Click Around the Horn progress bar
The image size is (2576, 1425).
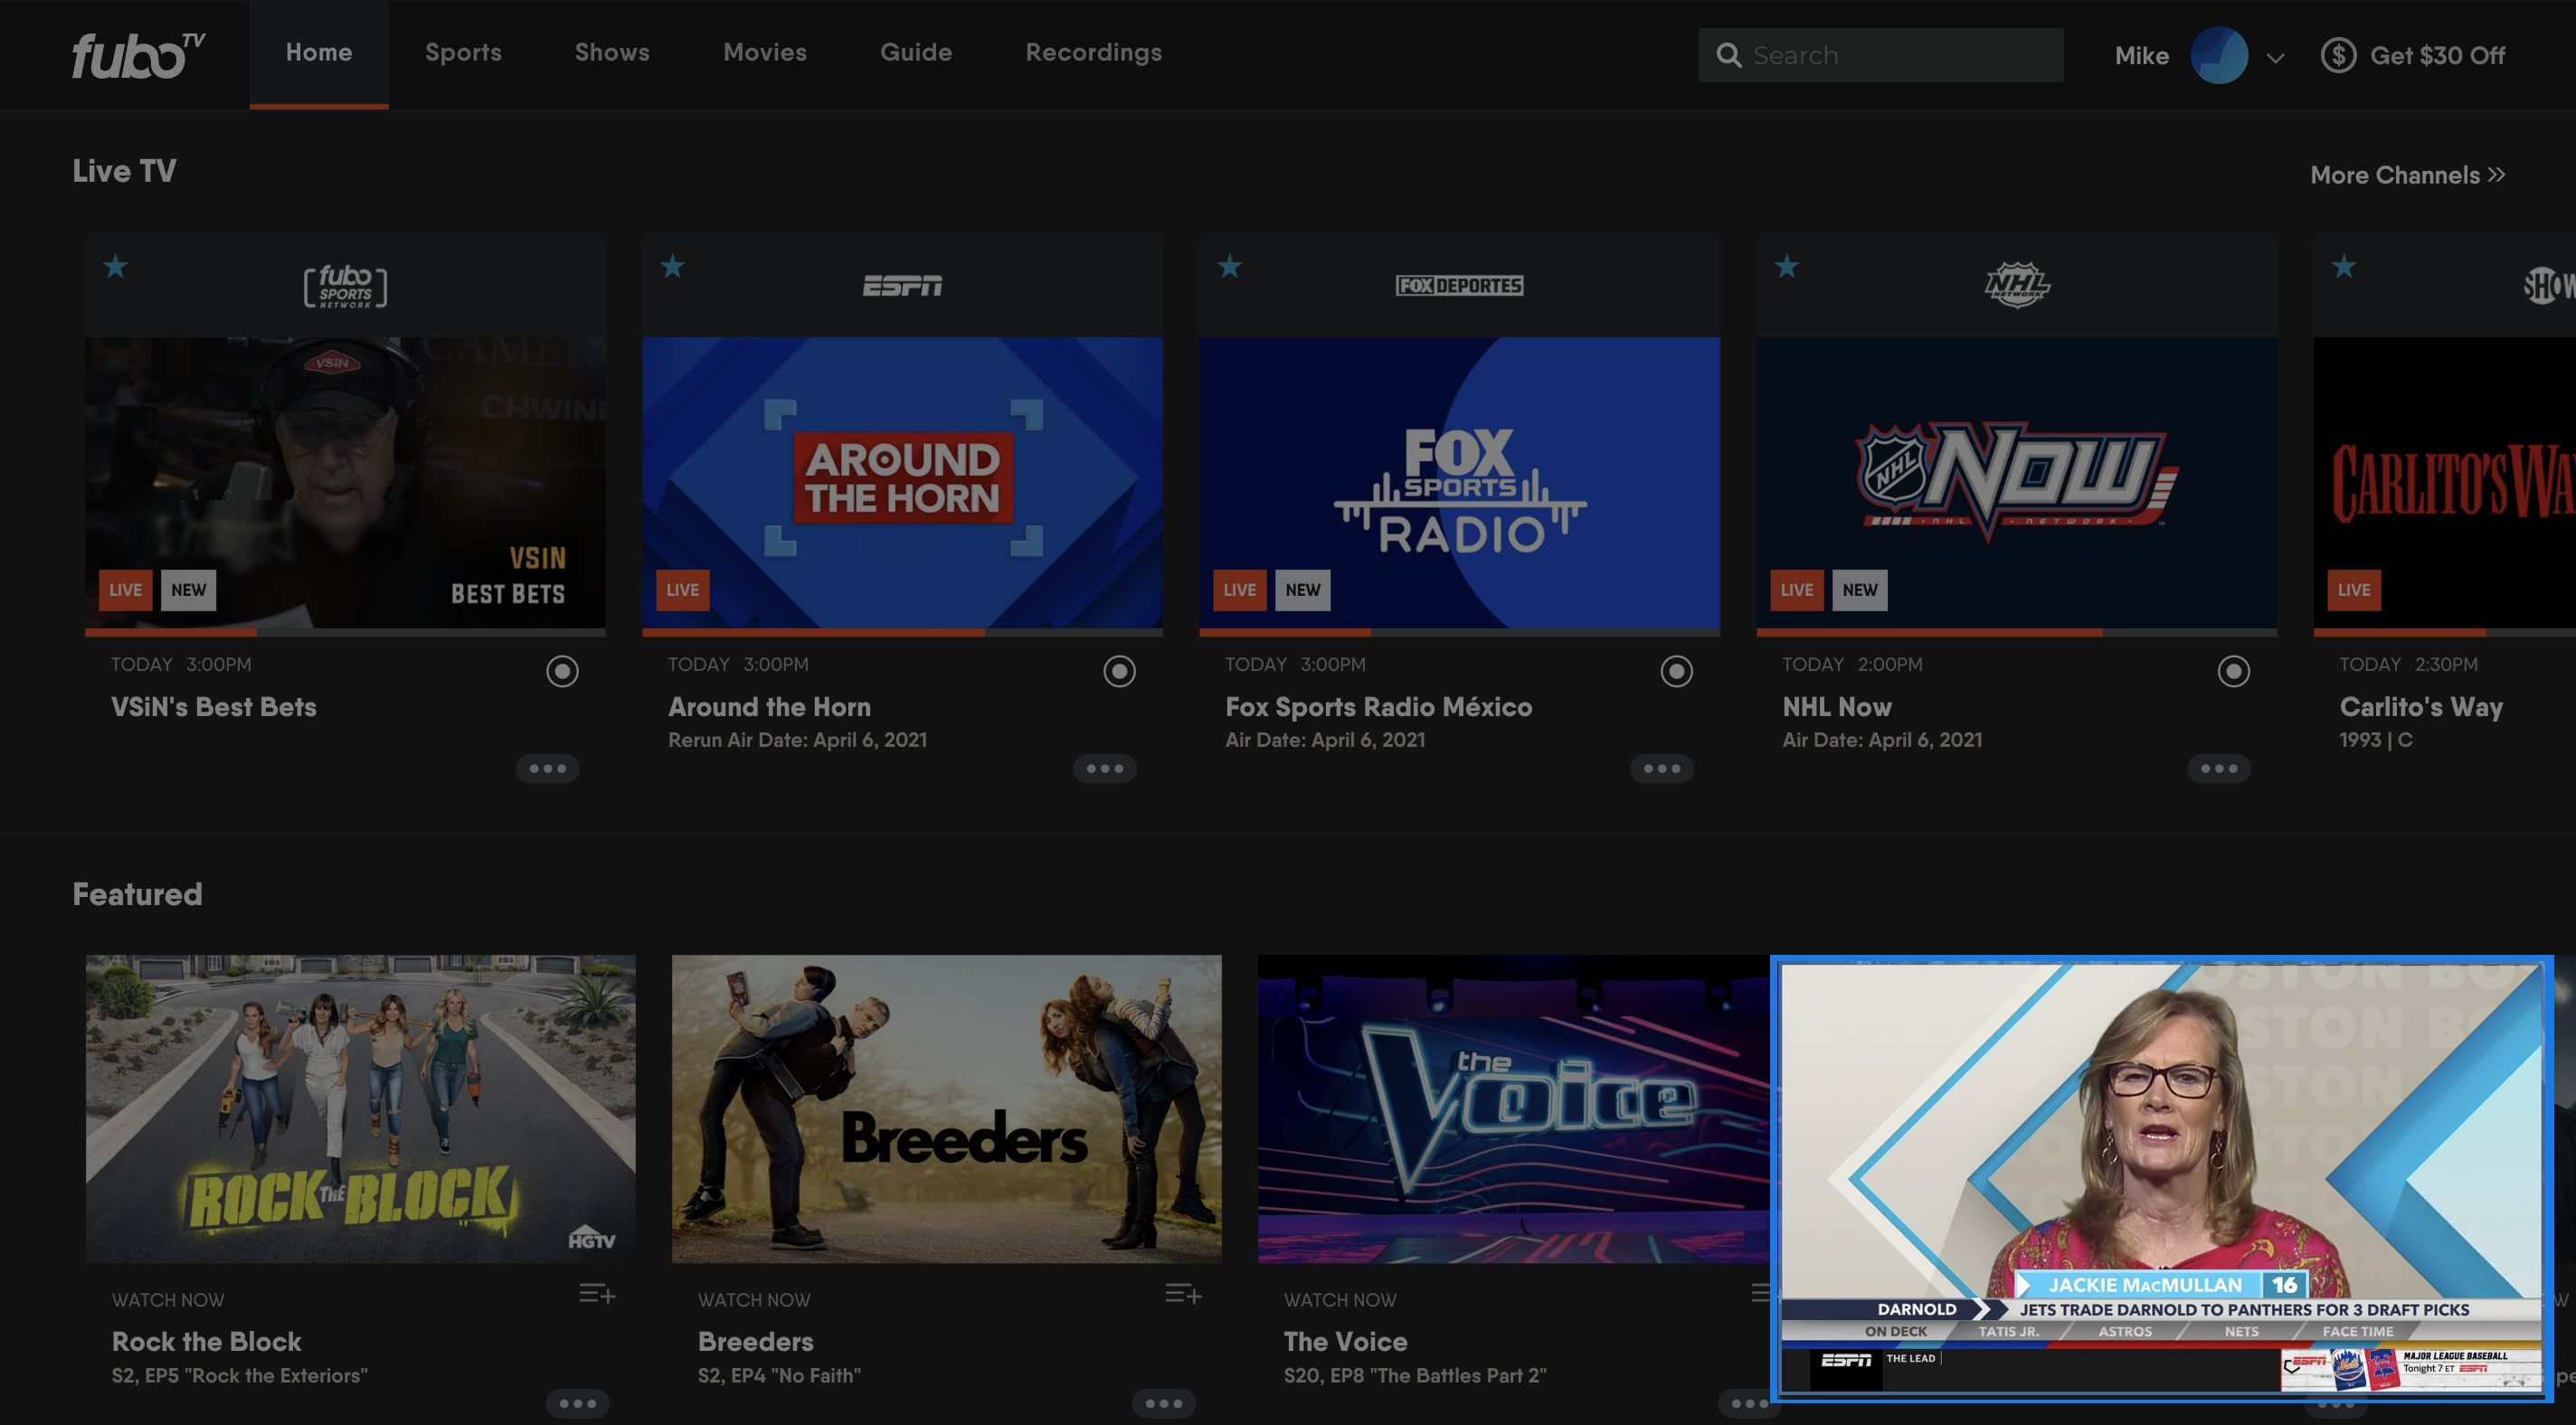pyautogui.click(x=902, y=632)
